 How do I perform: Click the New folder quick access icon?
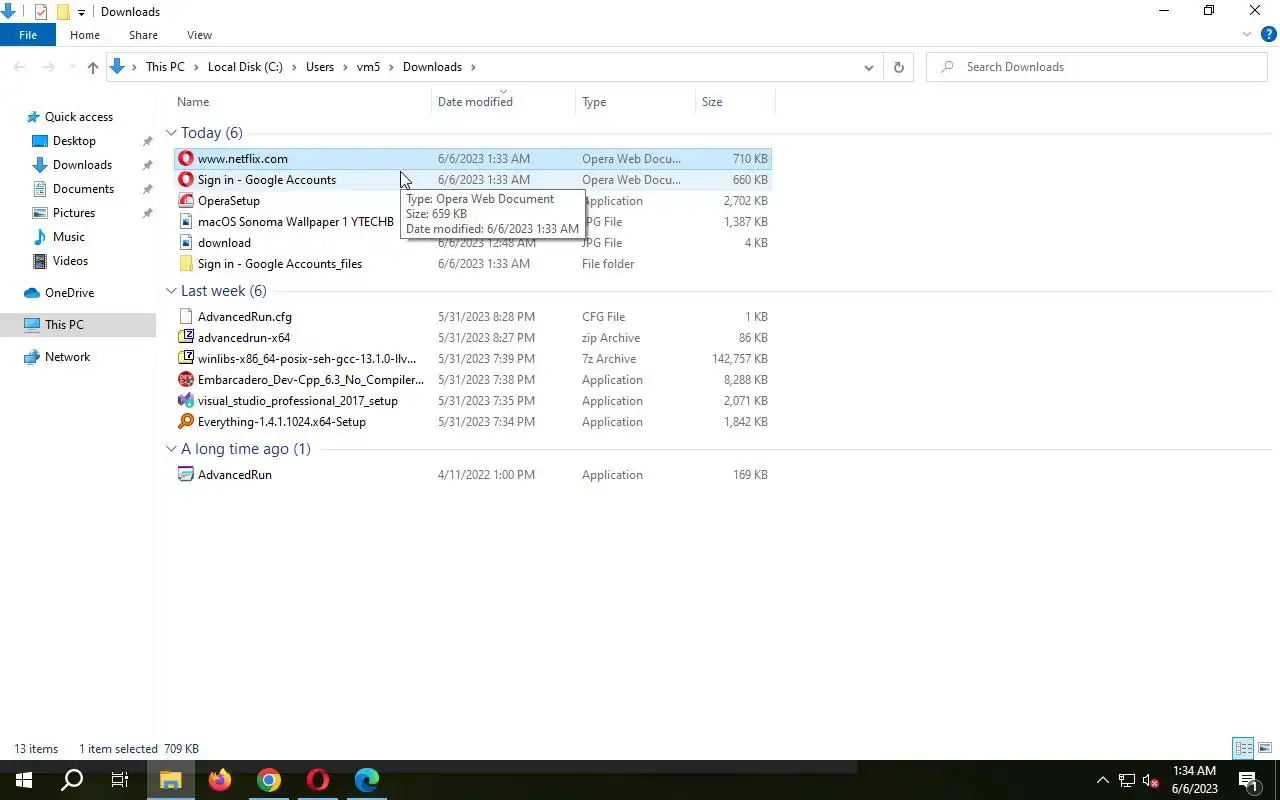point(63,12)
